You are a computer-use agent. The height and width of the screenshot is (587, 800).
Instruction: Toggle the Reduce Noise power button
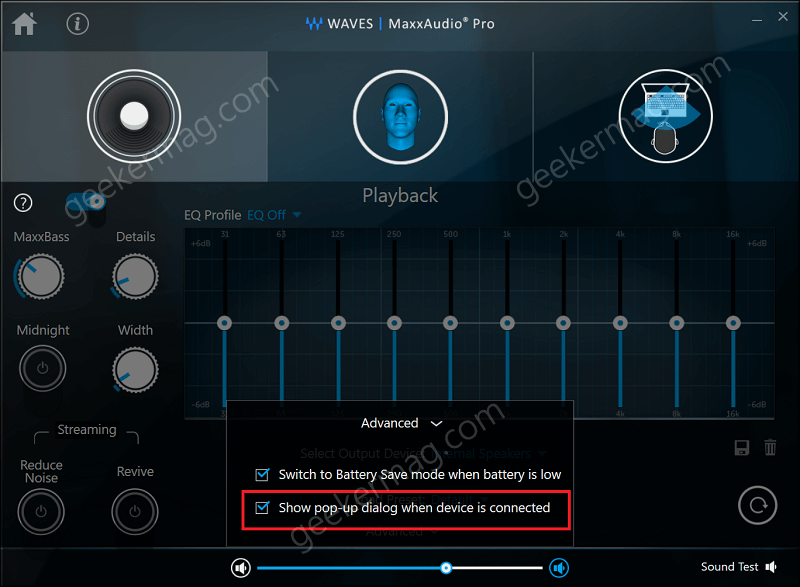(41, 512)
